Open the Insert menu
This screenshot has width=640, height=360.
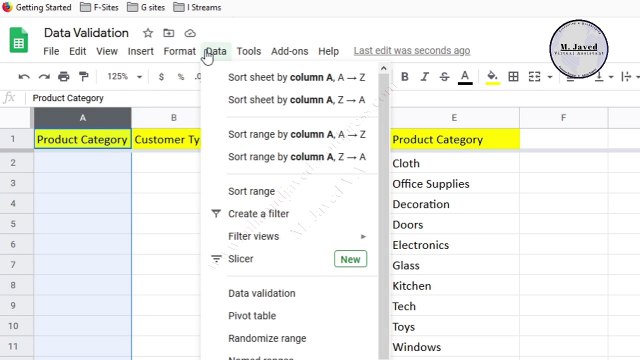pos(140,51)
